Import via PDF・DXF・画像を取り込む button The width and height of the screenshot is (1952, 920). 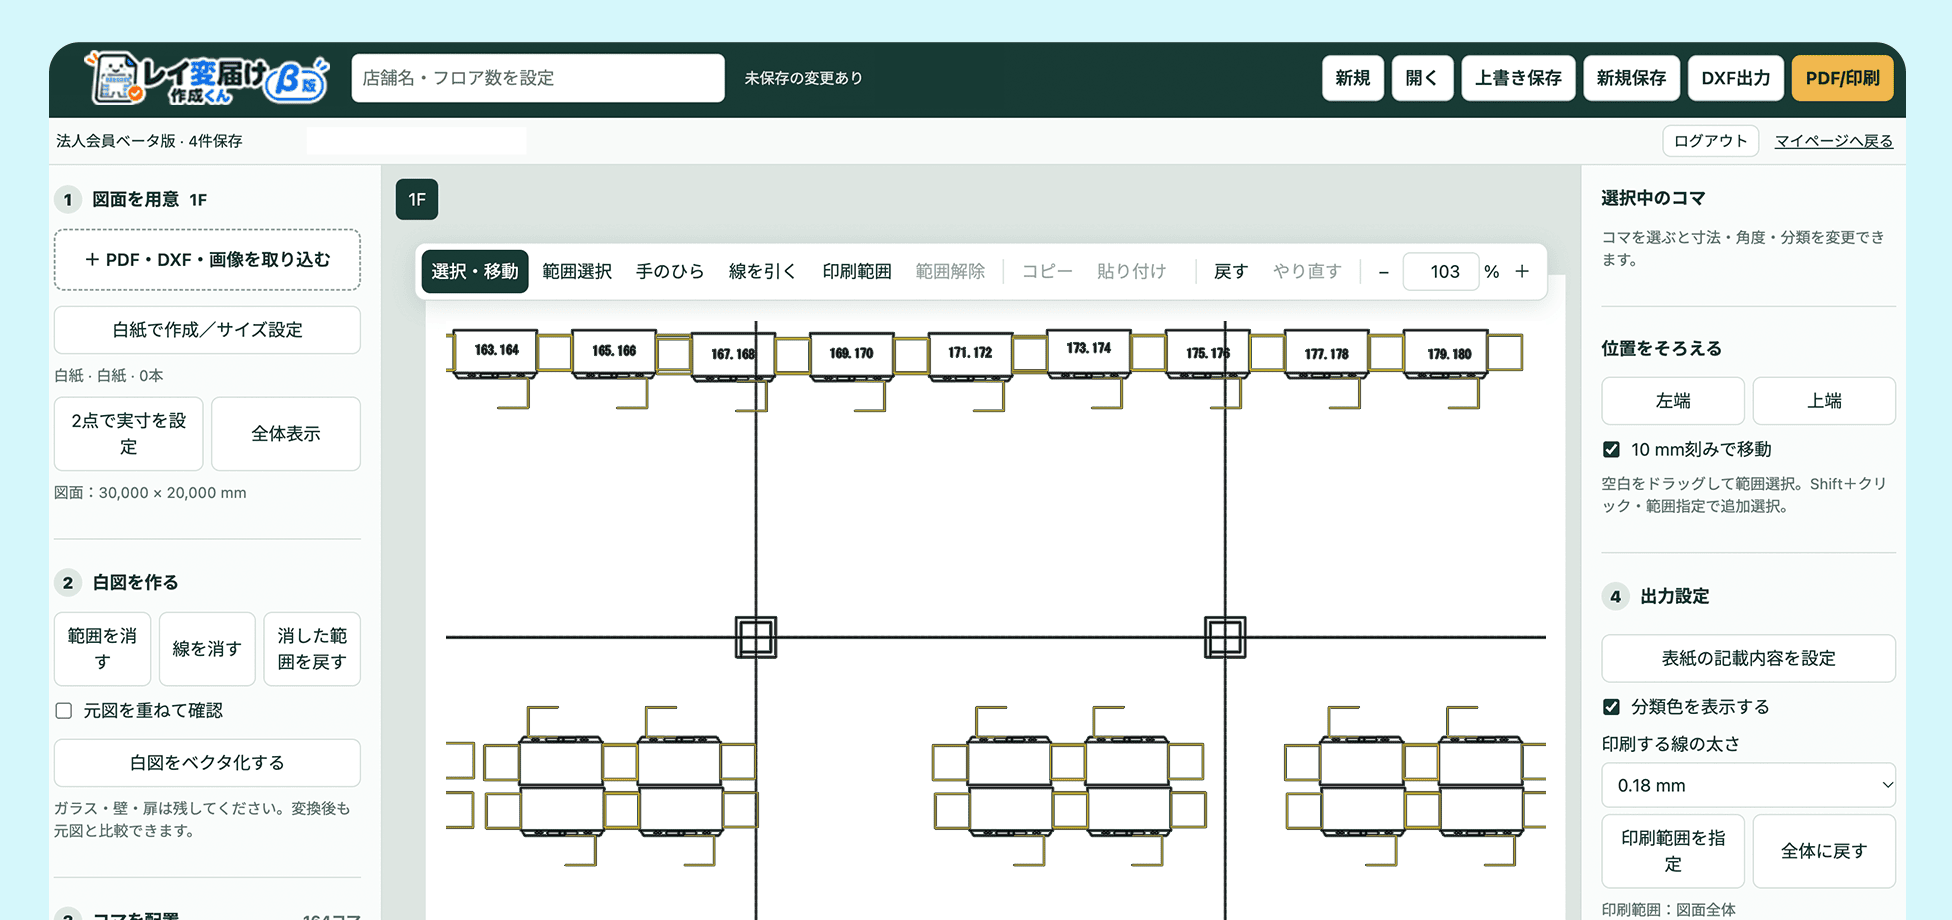click(x=207, y=260)
